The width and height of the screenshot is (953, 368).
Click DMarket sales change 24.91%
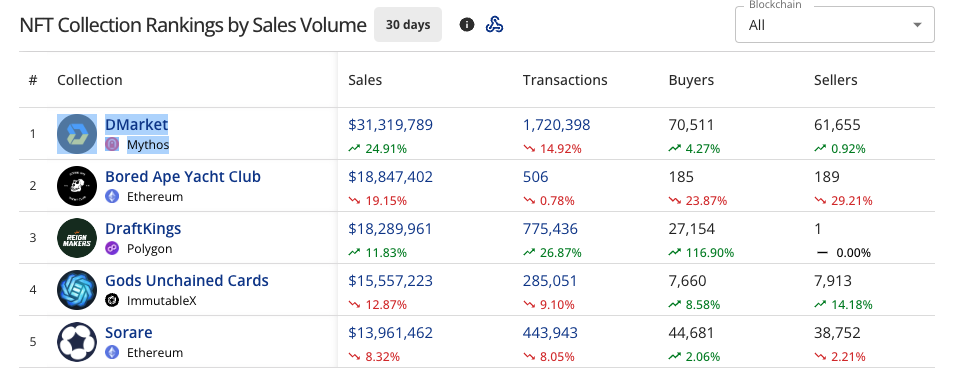(x=377, y=148)
